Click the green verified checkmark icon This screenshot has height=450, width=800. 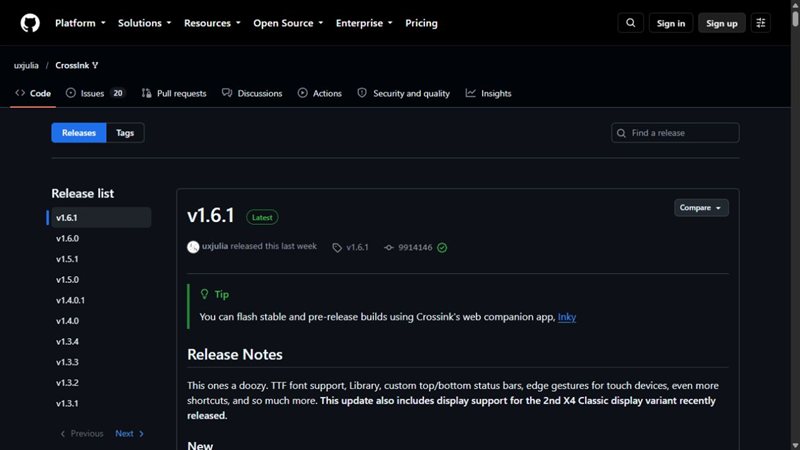click(x=442, y=247)
